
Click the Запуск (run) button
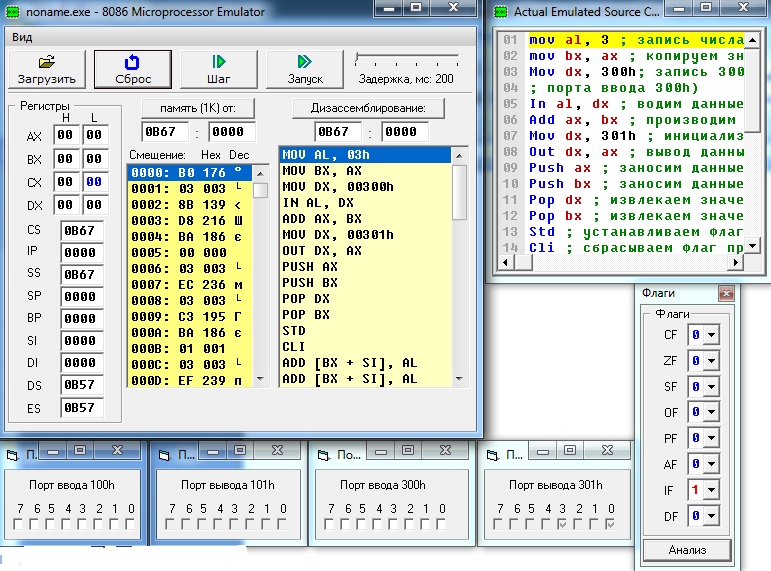pyautogui.click(x=305, y=69)
